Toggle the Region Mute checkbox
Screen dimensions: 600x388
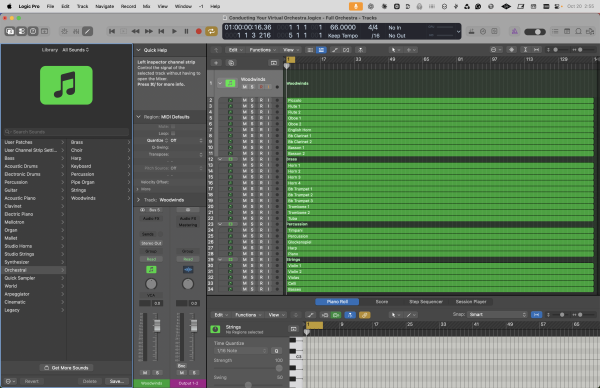click(173, 127)
